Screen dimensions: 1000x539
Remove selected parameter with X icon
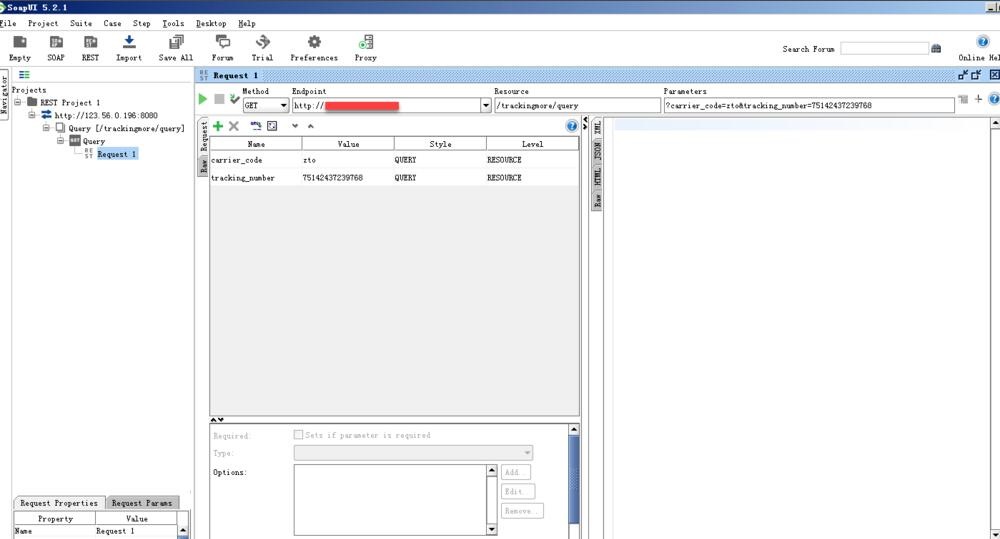coord(233,126)
